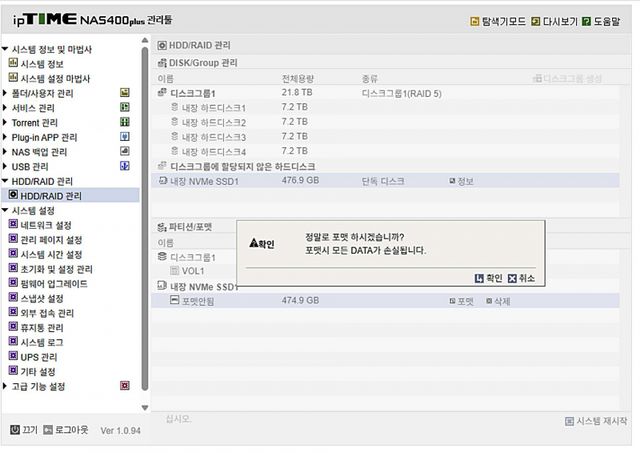Click the USB 관리 shortcut icon
This screenshot has width=640, height=453.
click(x=125, y=166)
